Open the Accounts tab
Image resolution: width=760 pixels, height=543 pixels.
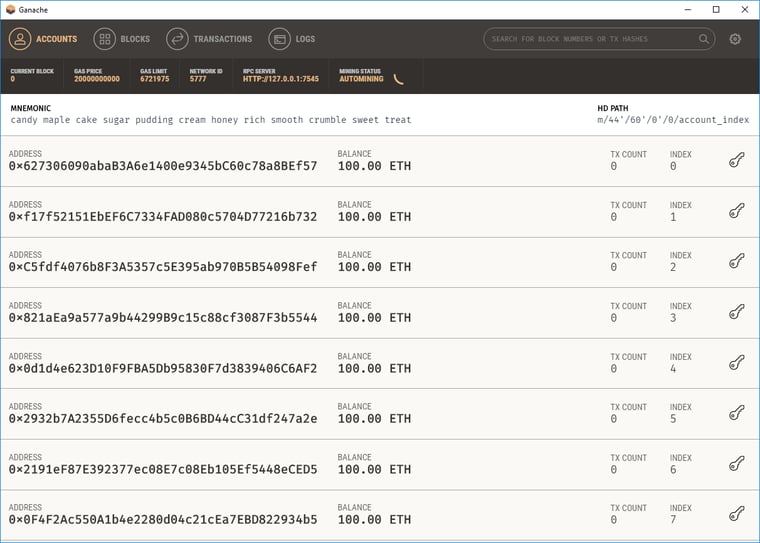click(x=43, y=39)
